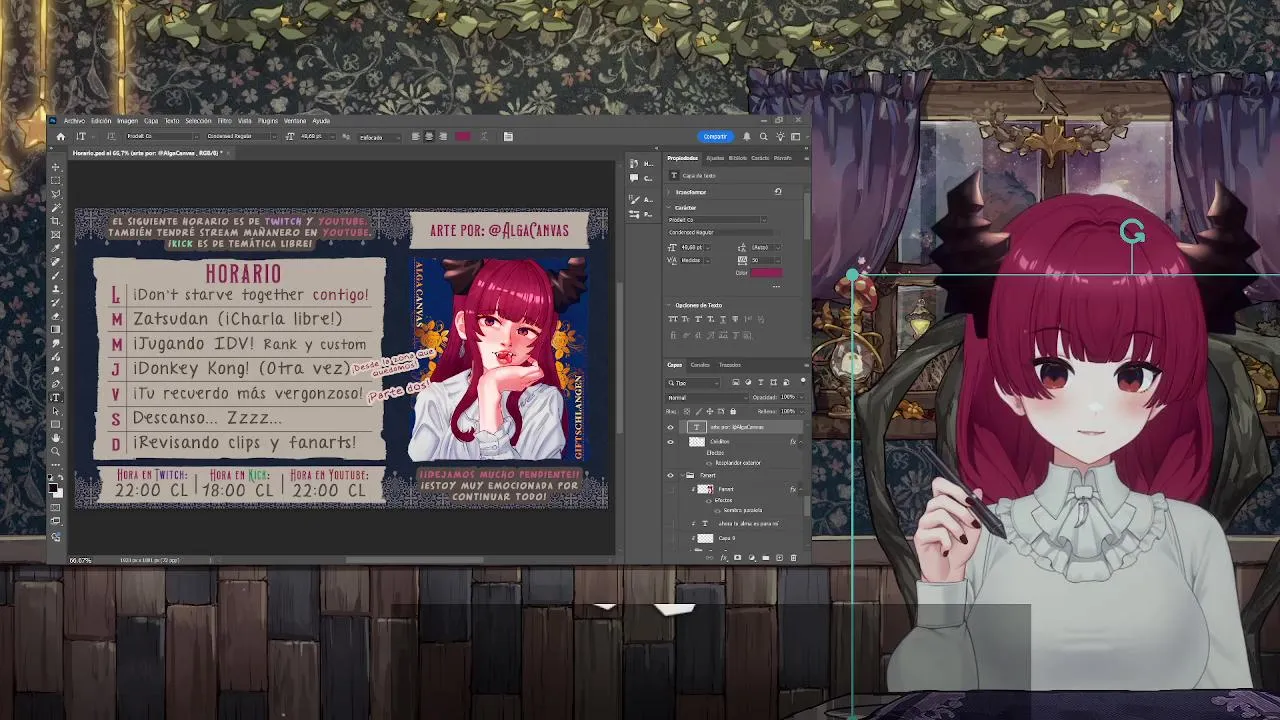Create a new layer
The width and height of the screenshot is (1280, 720).
coord(779,557)
